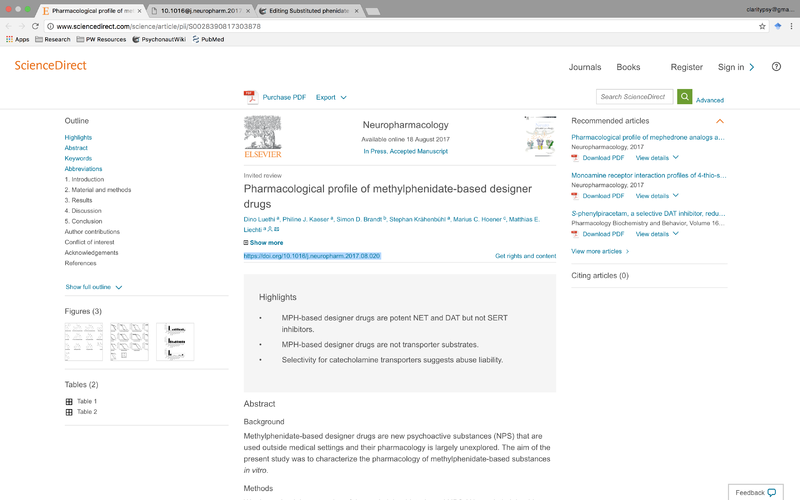The height and width of the screenshot is (500, 800).
Task: Open the Journals menu item
Action: (585, 67)
